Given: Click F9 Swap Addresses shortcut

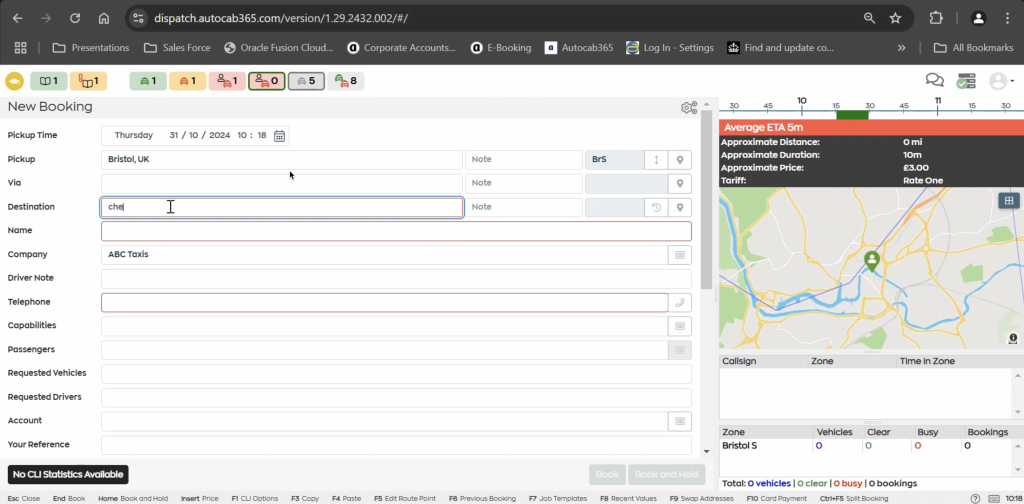Looking at the screenshot, I should pos(702,498).
